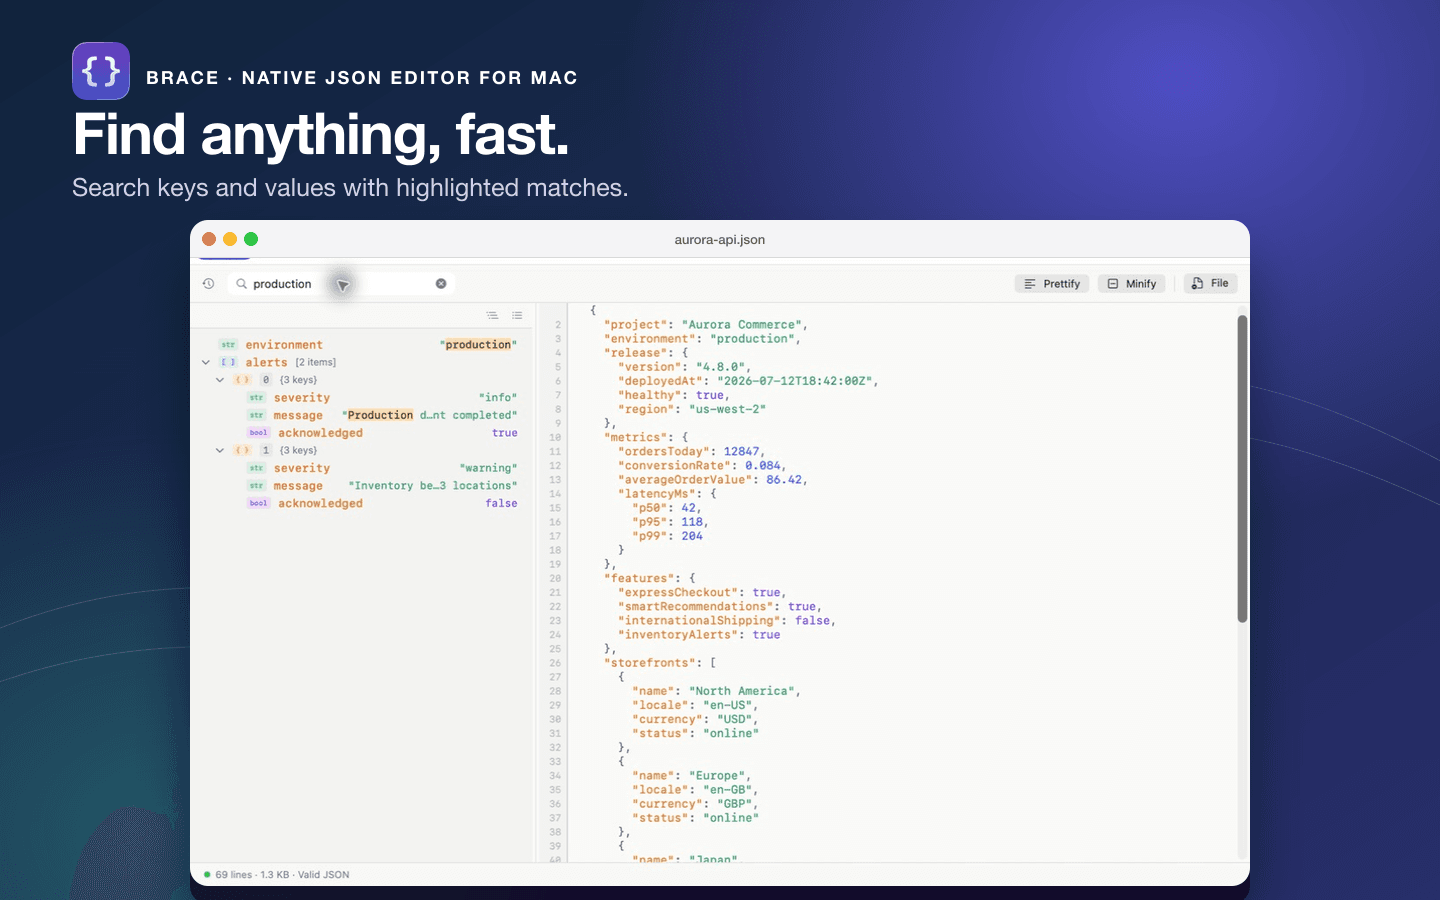Viewport: 1440px width, 900px height.
Task: Focus the search field containing production
Action: click(340, 284)
